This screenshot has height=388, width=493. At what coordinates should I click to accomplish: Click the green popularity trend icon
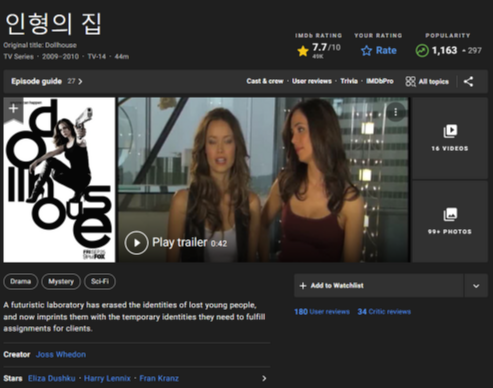coord(422,51)
